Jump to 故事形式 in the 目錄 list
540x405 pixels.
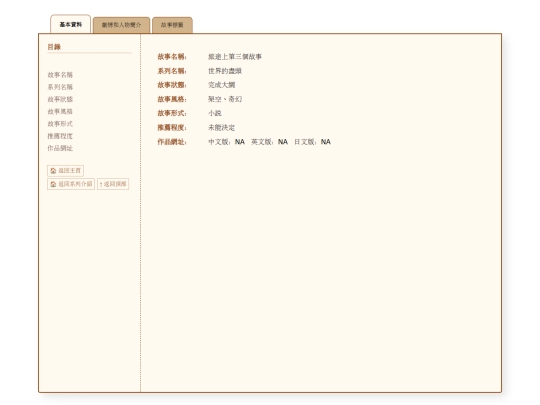(60, 124)
